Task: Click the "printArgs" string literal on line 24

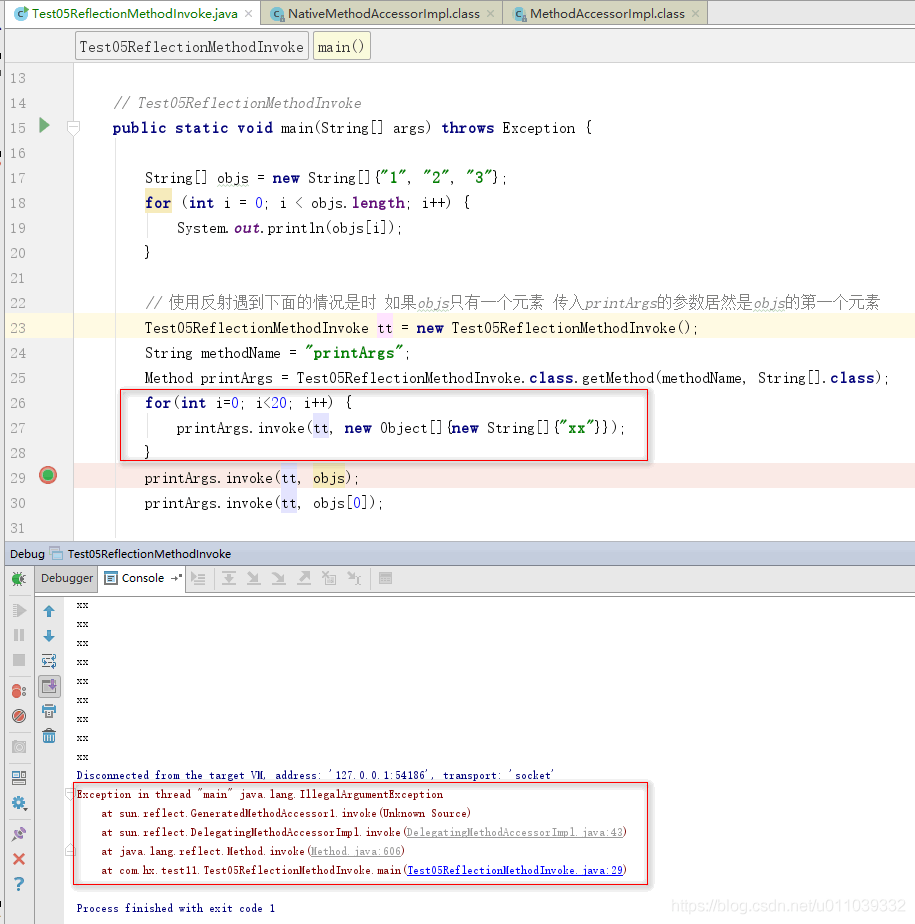Action: 354,353
